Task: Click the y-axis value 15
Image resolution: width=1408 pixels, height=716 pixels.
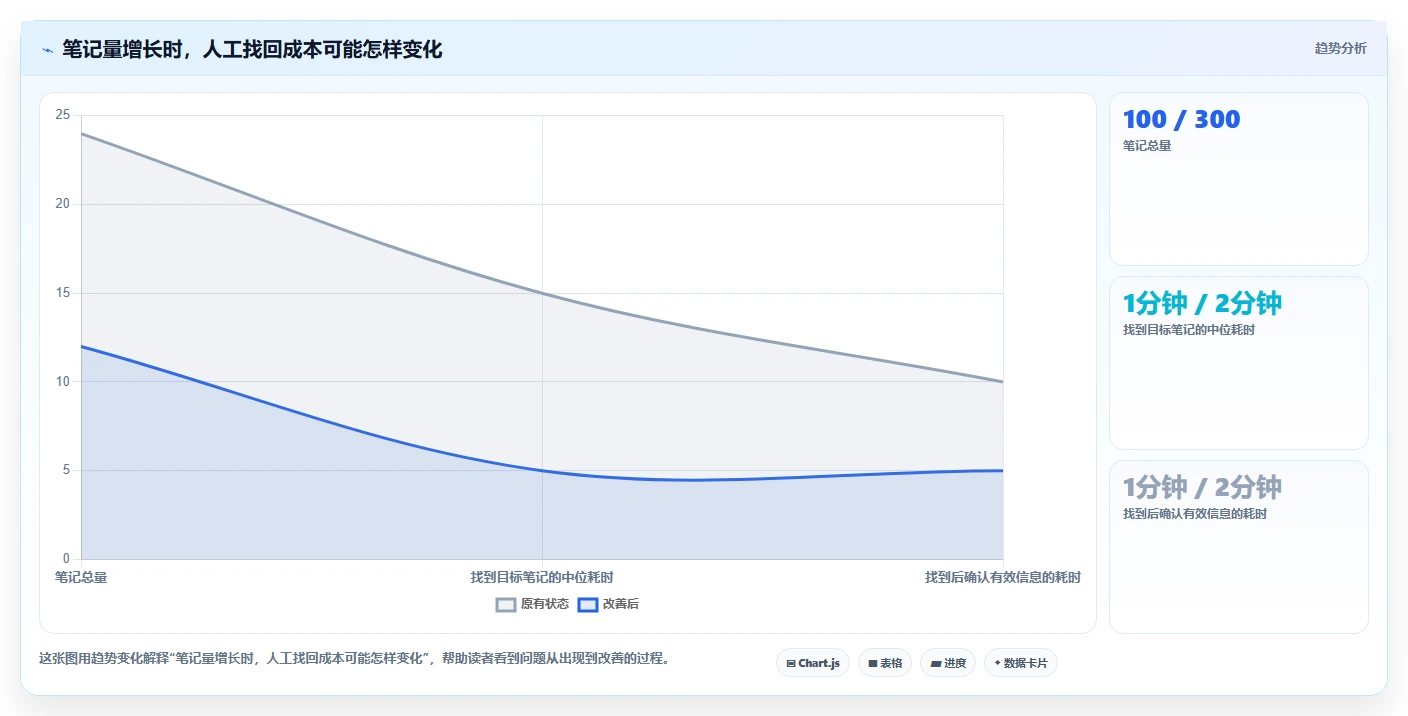Action: [63, 293]
